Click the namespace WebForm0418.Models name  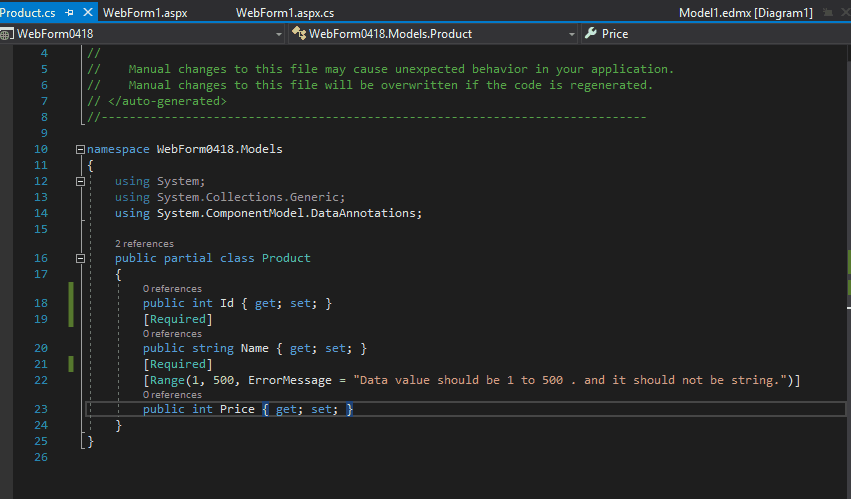tap(219, 149)
